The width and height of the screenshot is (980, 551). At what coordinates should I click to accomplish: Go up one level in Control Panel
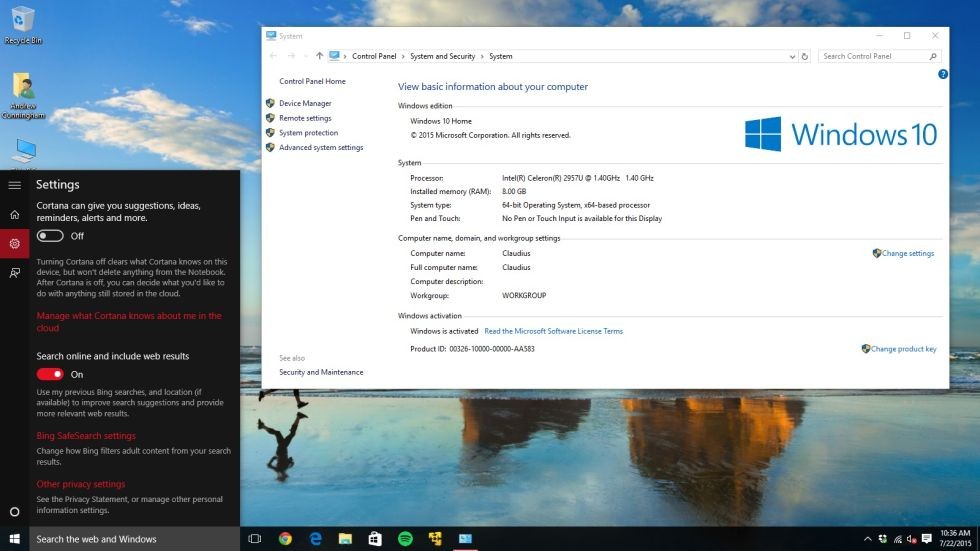click(x=319, y=56)
